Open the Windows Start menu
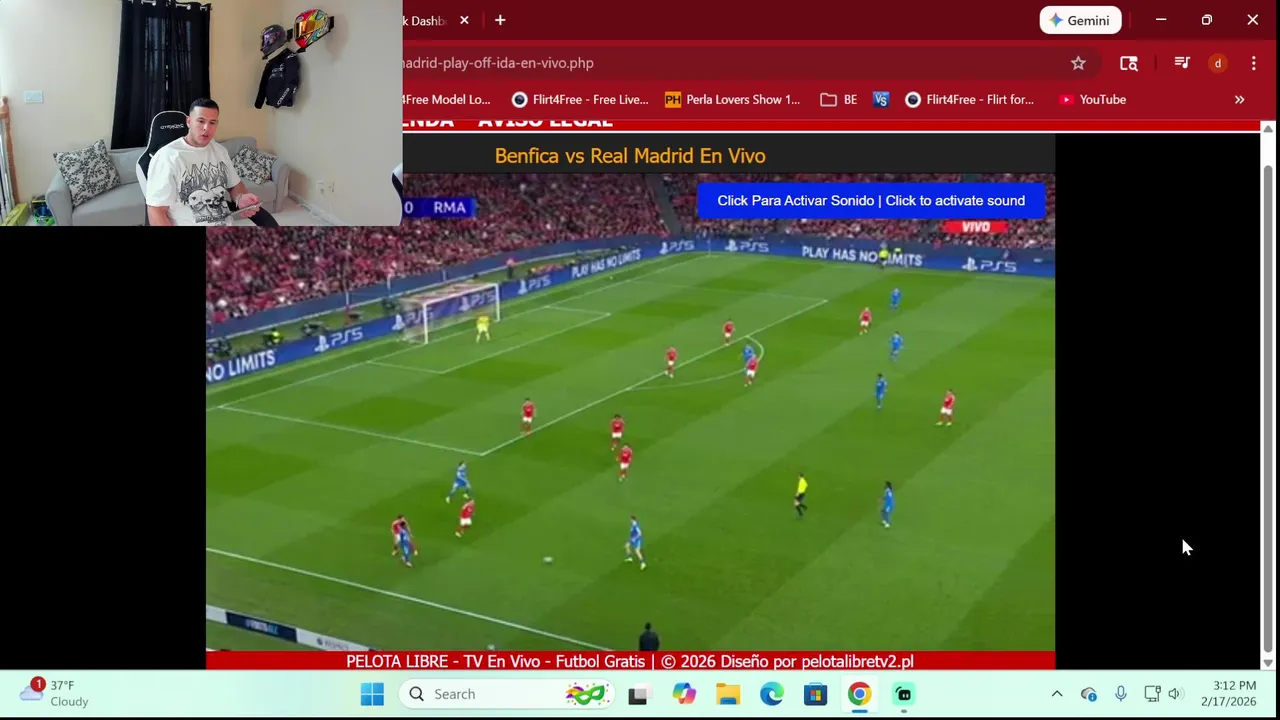Viewport: 1280px width, 720px height. pyautogui.click(x=372, y=694)
